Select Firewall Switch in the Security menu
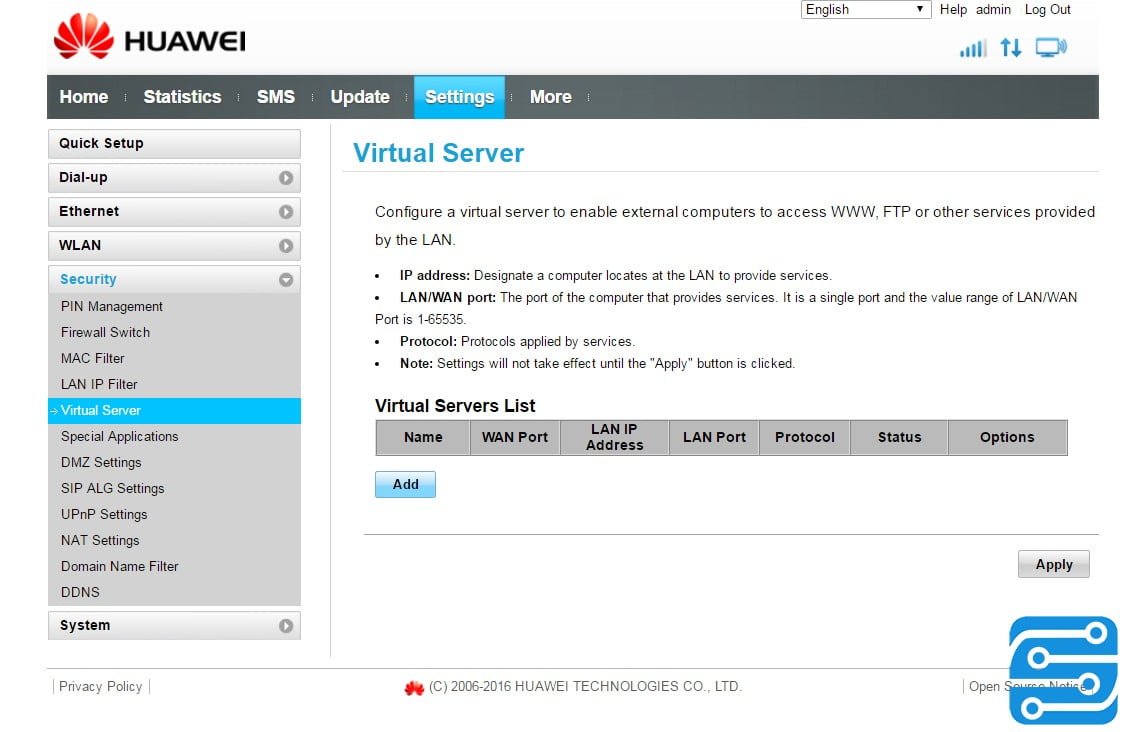 [105, 333]
